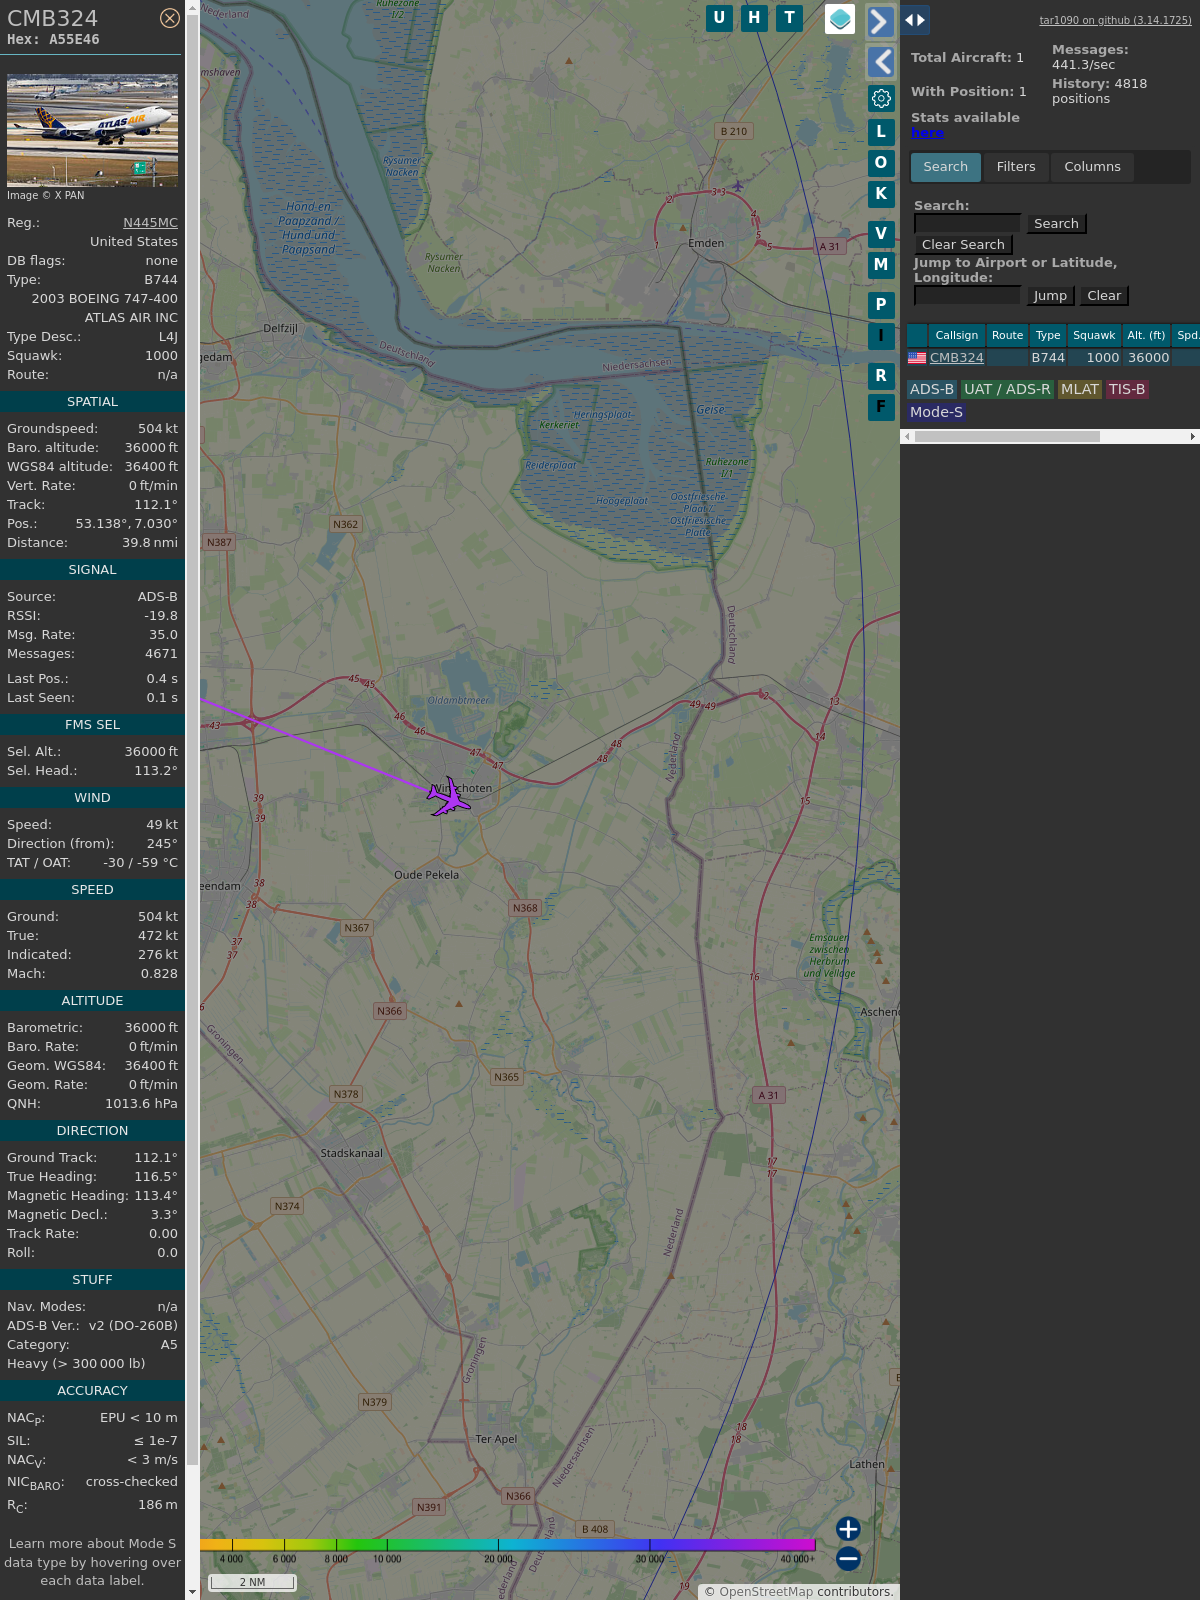Open the tar1090 on github link

[1115, 20]
